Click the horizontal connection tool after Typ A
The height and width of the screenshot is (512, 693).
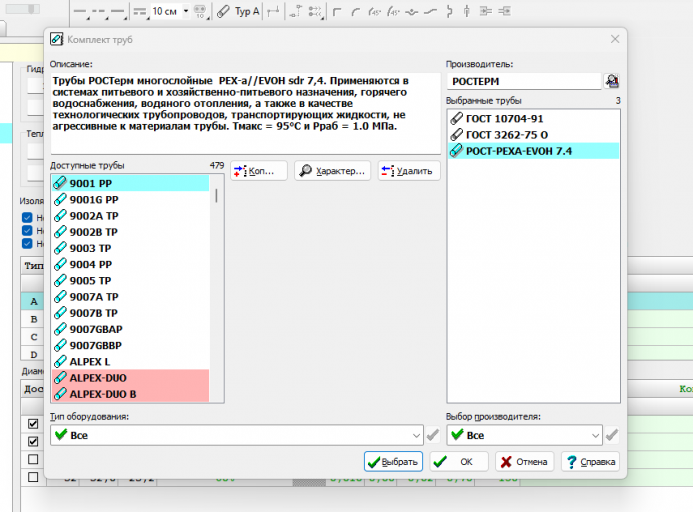click(x=274, y=11)
